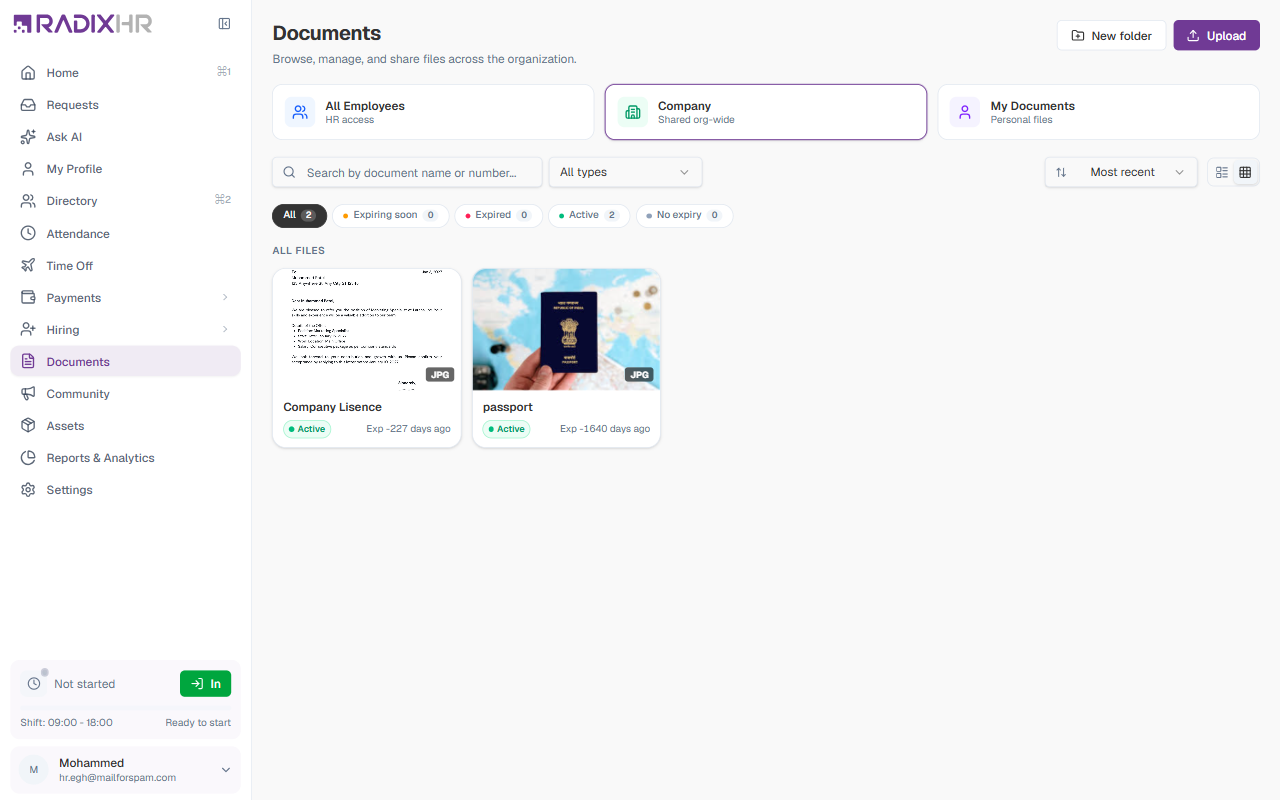The image size is (1280, 800).
Task: Filter by All documents chip
Action: coord(299,215)
